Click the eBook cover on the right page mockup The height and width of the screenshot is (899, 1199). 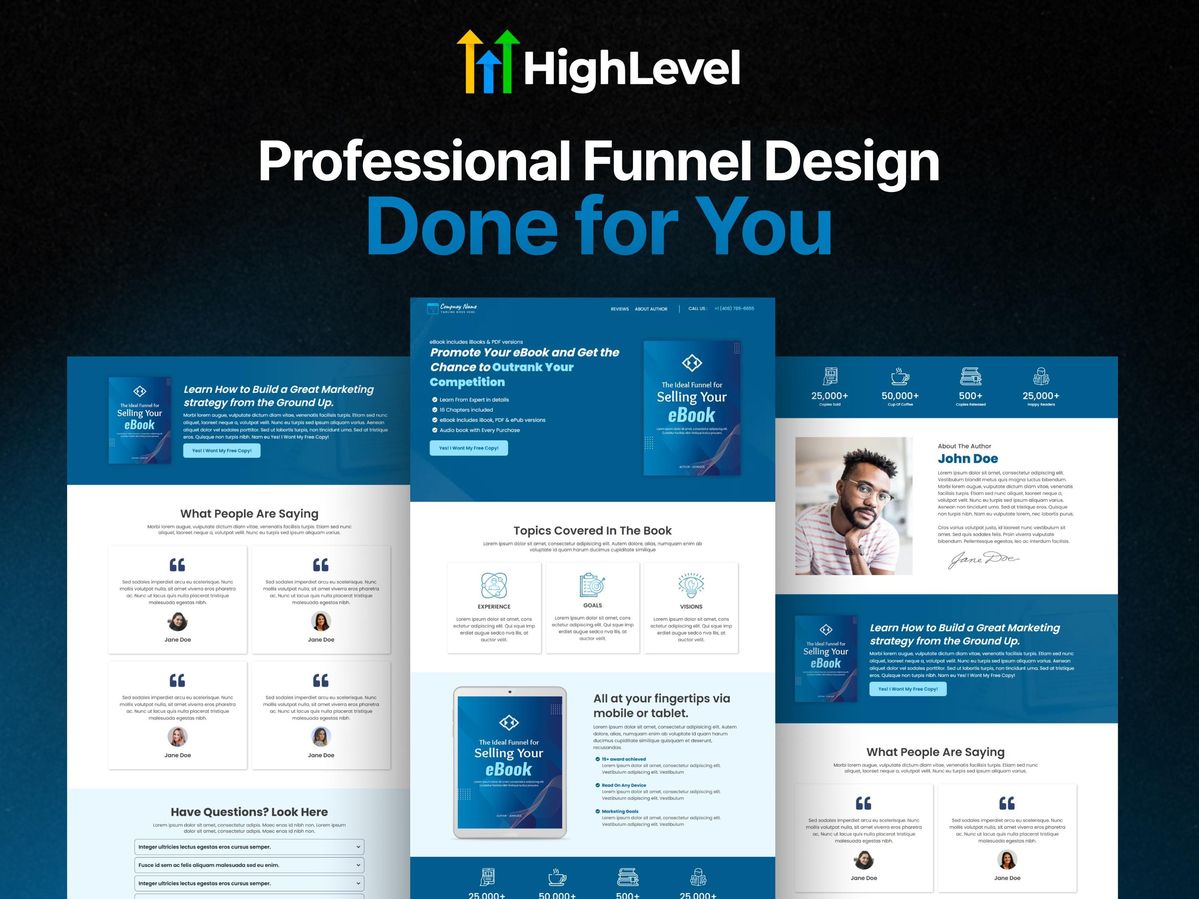click(x=826, y=659)
